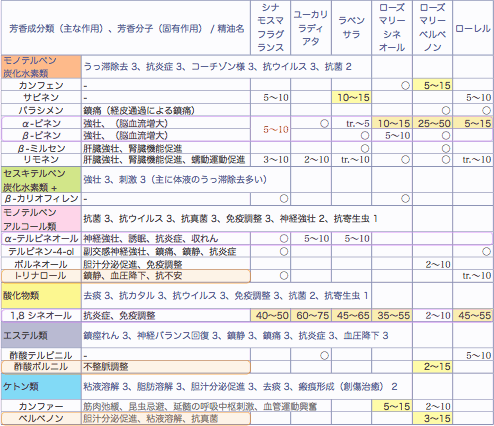Select the 5~15 value in カンファー row

point(392,406)
